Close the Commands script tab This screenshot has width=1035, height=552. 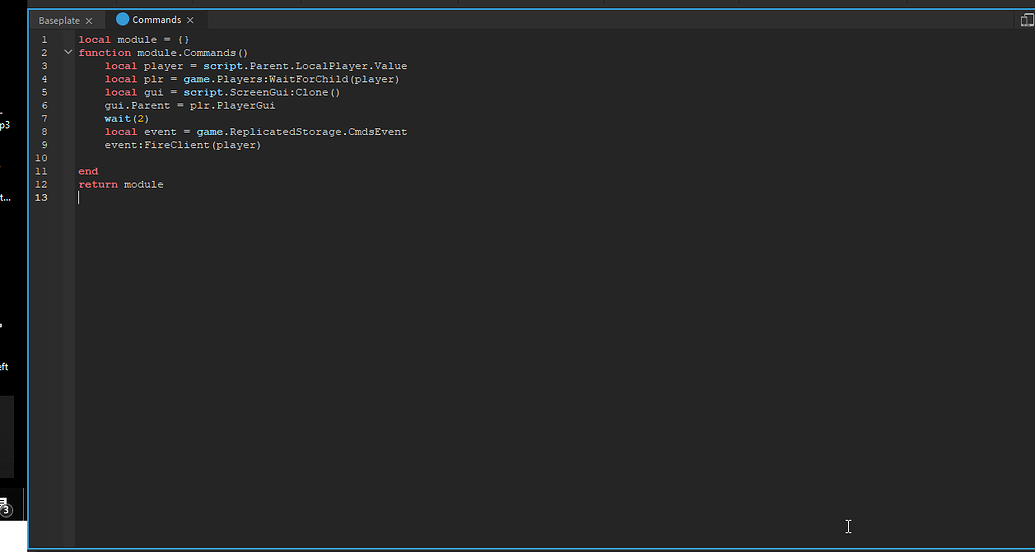190,20
